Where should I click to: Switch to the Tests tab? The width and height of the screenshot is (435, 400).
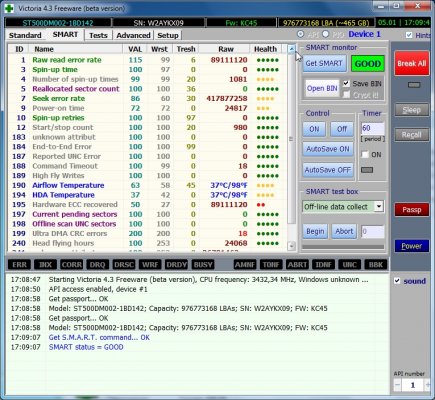[x=98, y=35]
